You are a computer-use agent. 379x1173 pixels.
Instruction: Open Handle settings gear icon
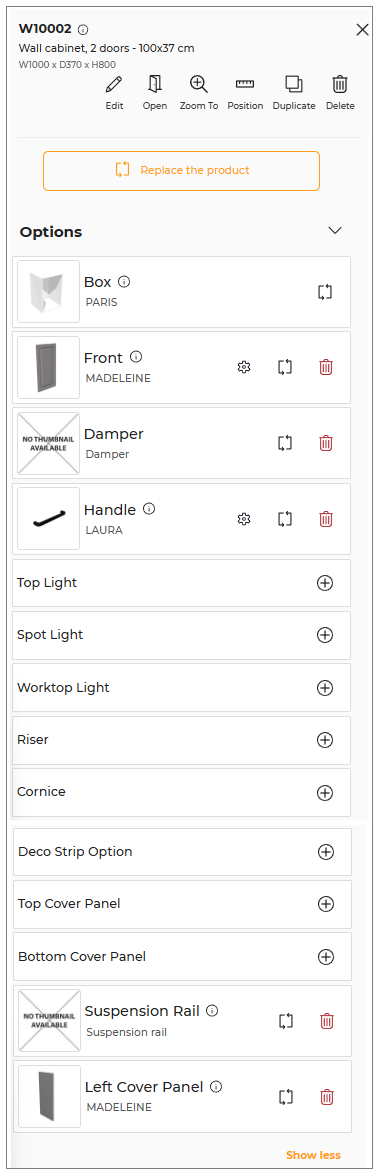point(243,518)
